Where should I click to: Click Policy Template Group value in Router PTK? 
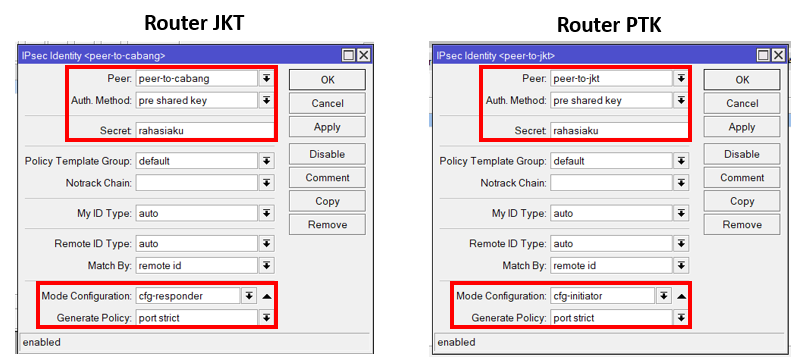click(x=611, y=161)
